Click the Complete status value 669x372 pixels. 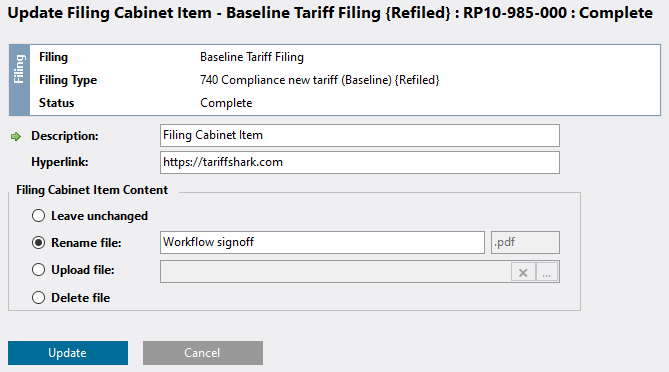[x=226, y=103]
